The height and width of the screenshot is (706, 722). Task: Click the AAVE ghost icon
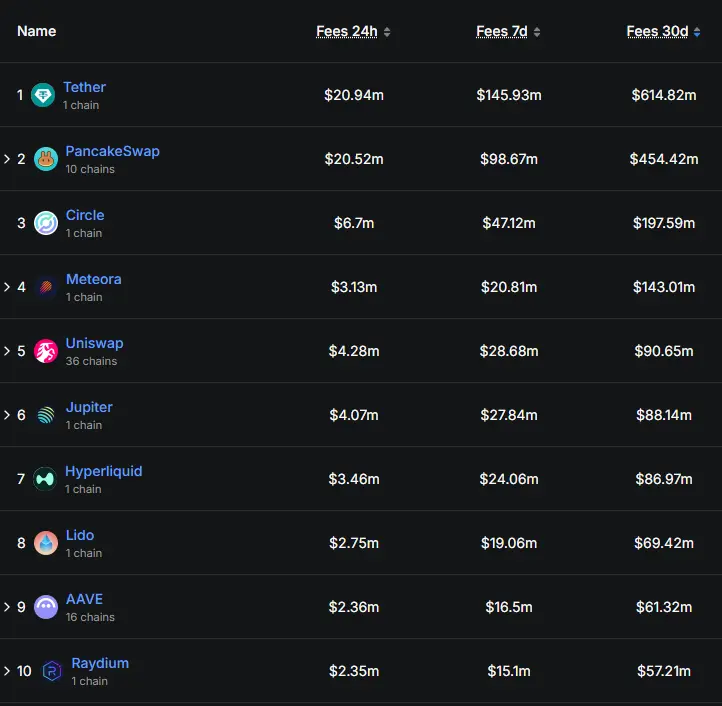click(x=46, y=607)
